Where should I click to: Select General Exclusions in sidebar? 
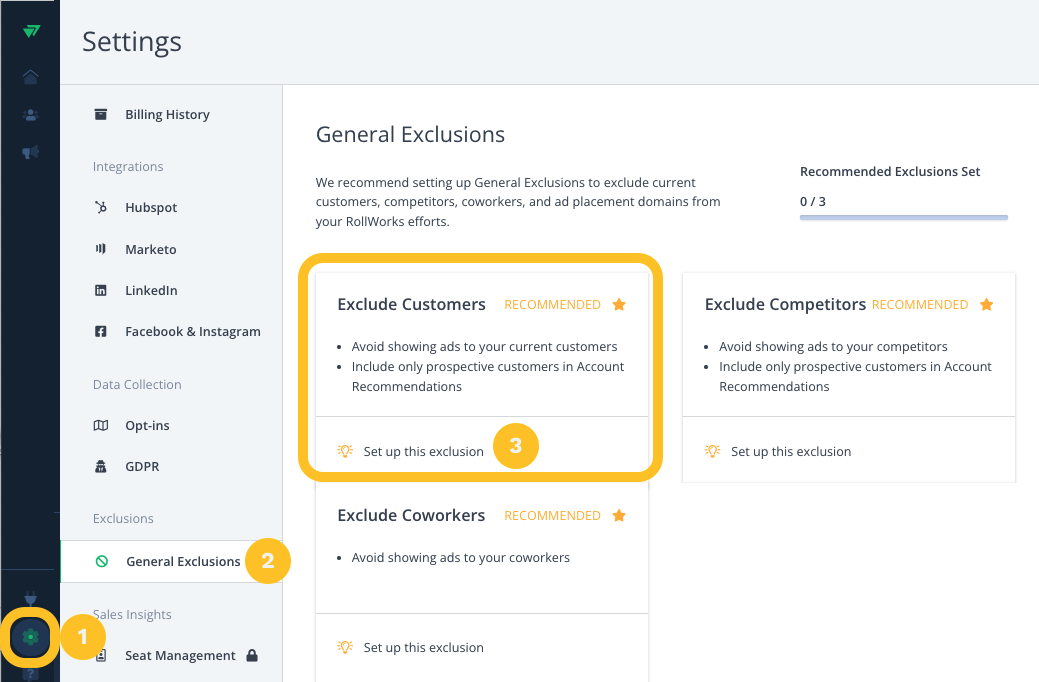point(172,561)
